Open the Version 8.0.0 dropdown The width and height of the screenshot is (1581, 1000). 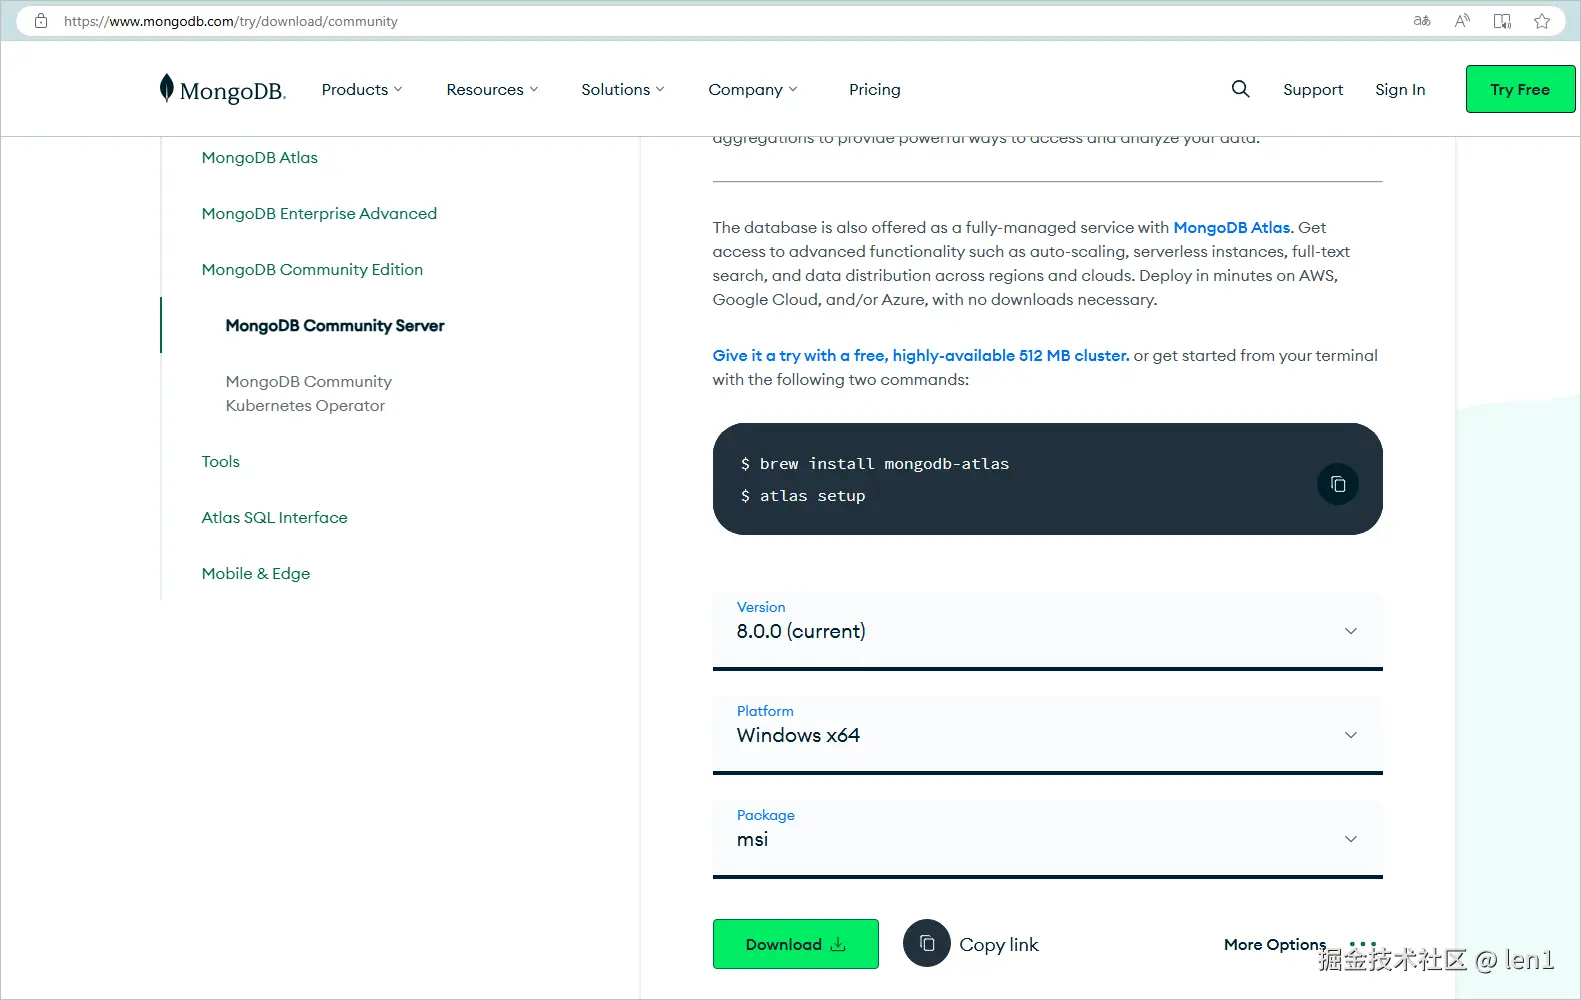pyautogui.click(x=1047, y=631)
